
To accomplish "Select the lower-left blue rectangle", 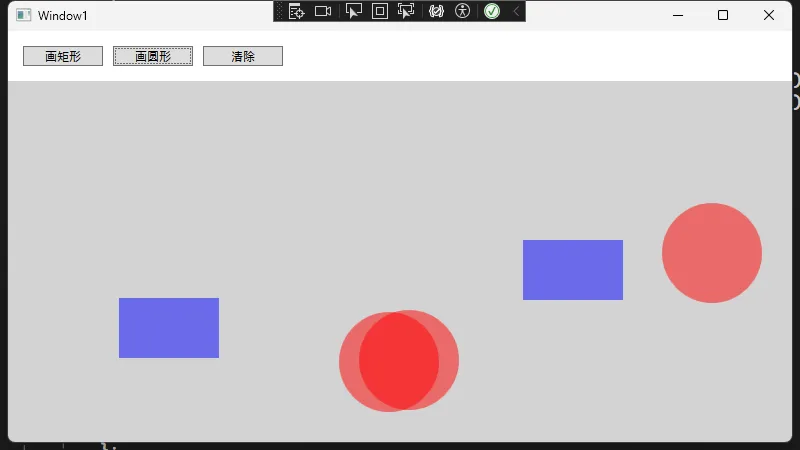I will click(x=169, y=328).
